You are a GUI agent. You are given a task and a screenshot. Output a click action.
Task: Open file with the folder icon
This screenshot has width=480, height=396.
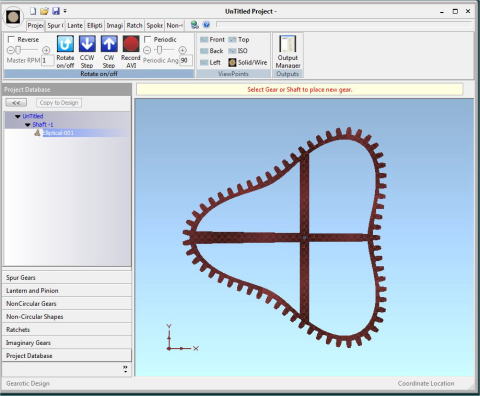click(x=44, y=11)
